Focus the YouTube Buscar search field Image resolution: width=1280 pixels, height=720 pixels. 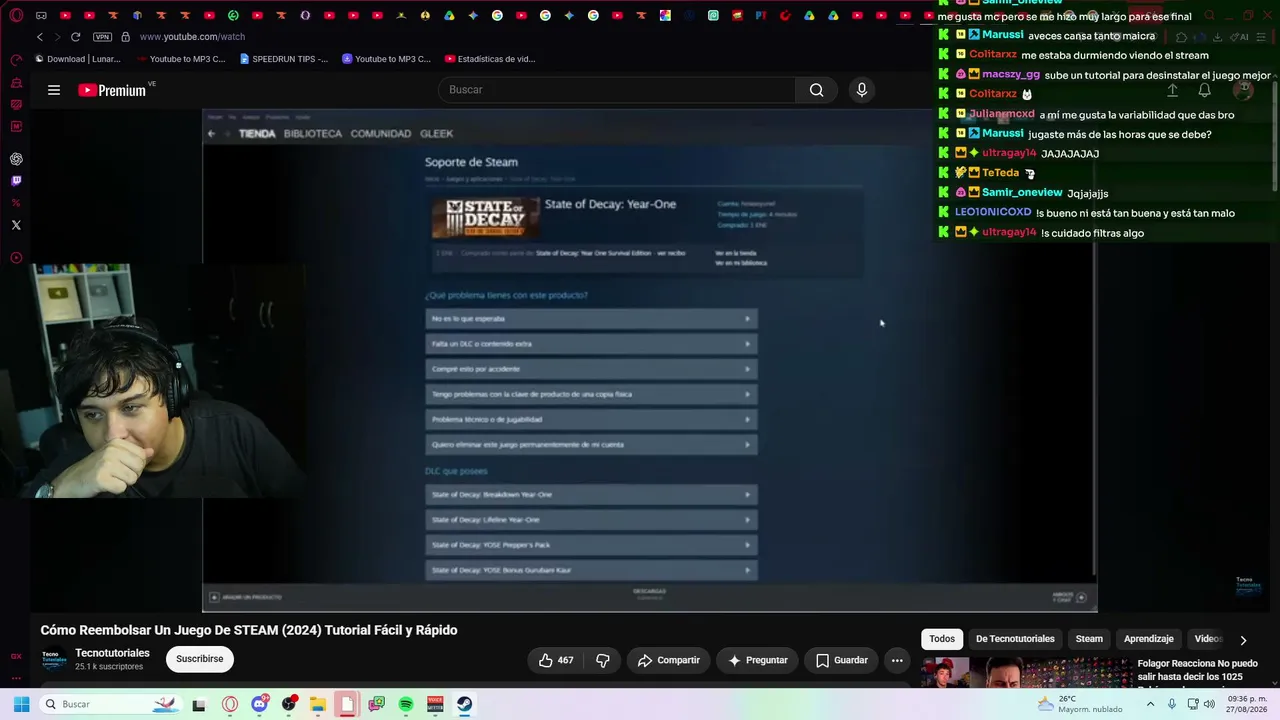617,90
